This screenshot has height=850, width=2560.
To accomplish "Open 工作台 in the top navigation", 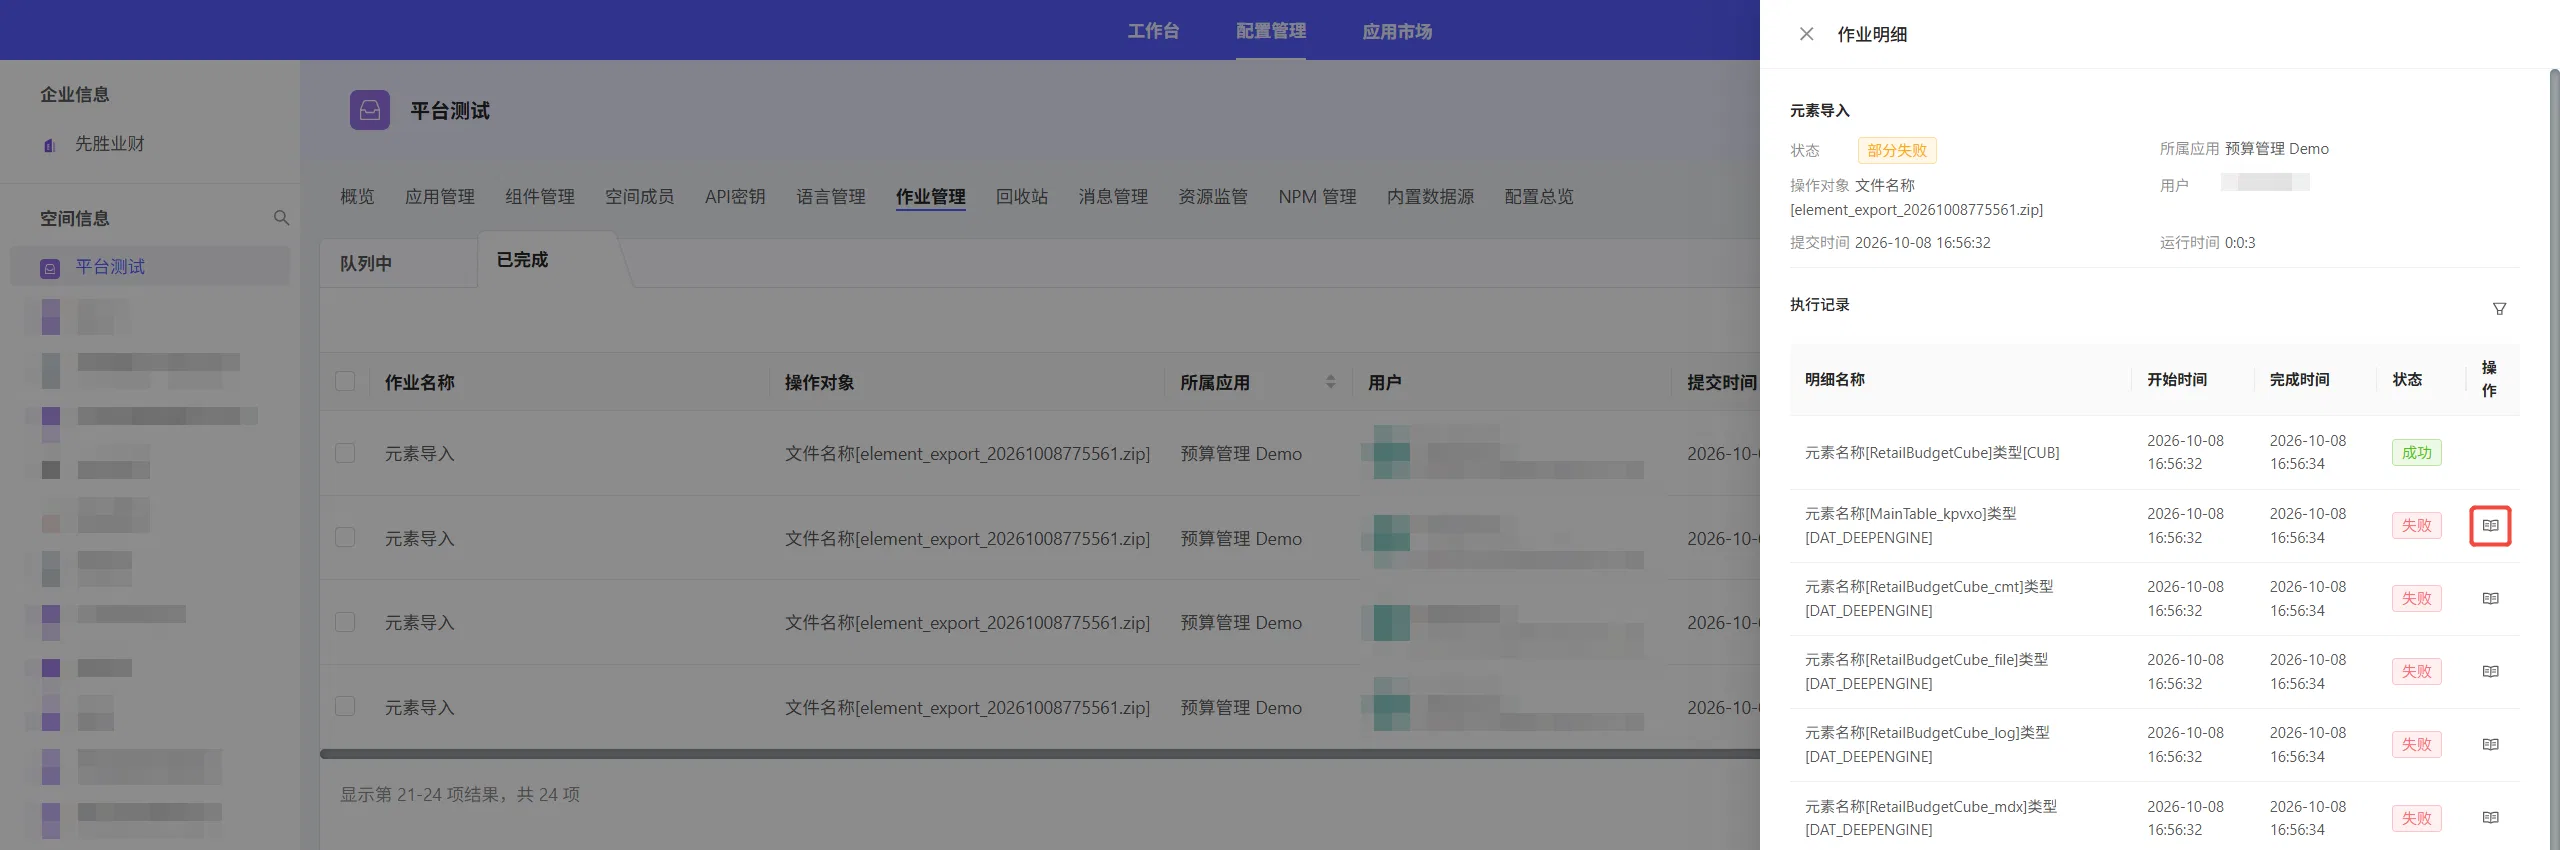I will click(1153, 31).
